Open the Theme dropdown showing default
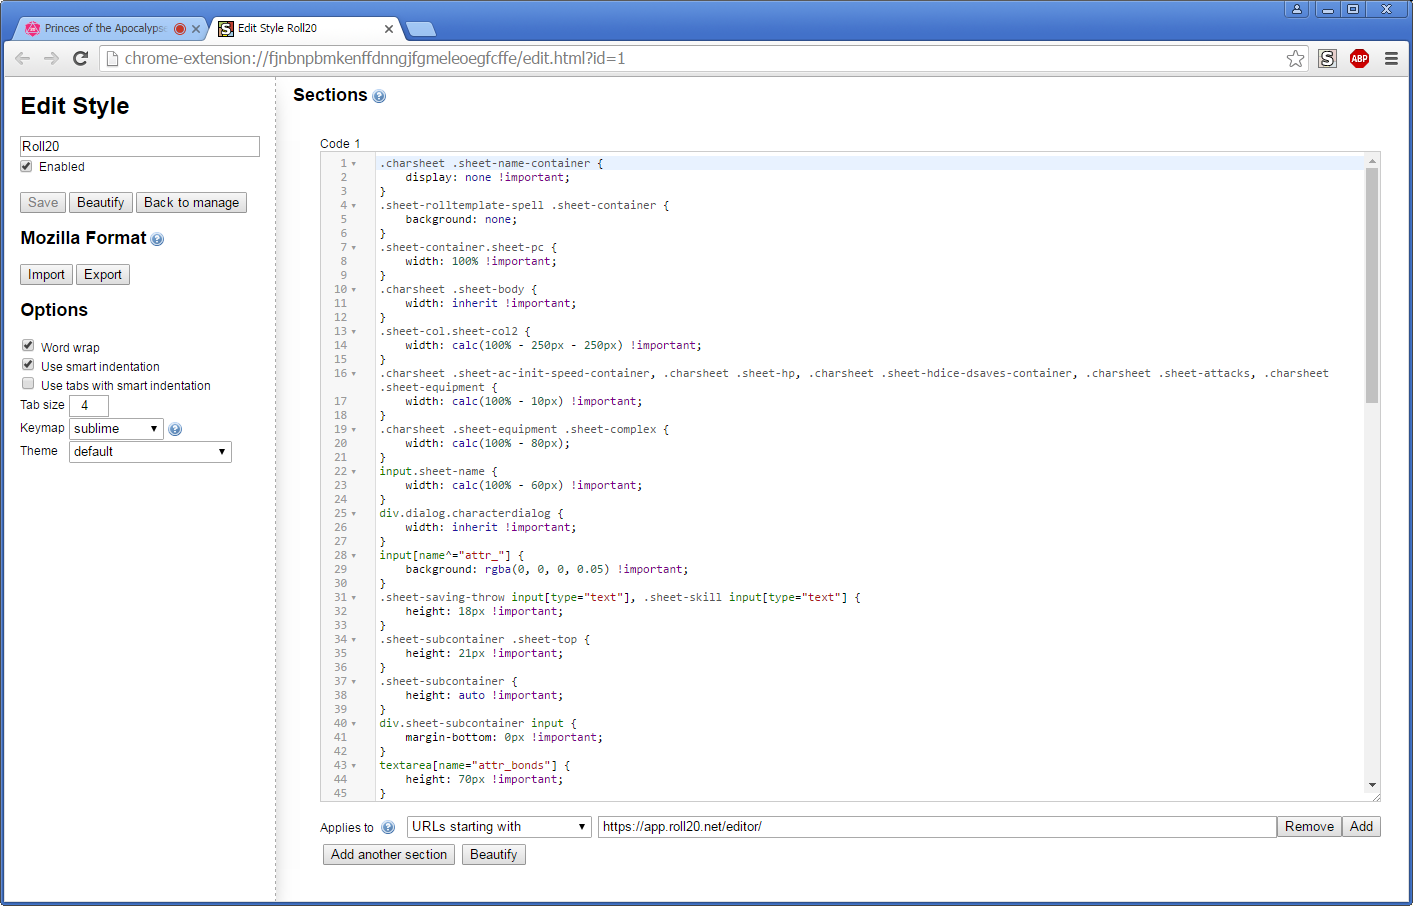 tap(150, 451)
